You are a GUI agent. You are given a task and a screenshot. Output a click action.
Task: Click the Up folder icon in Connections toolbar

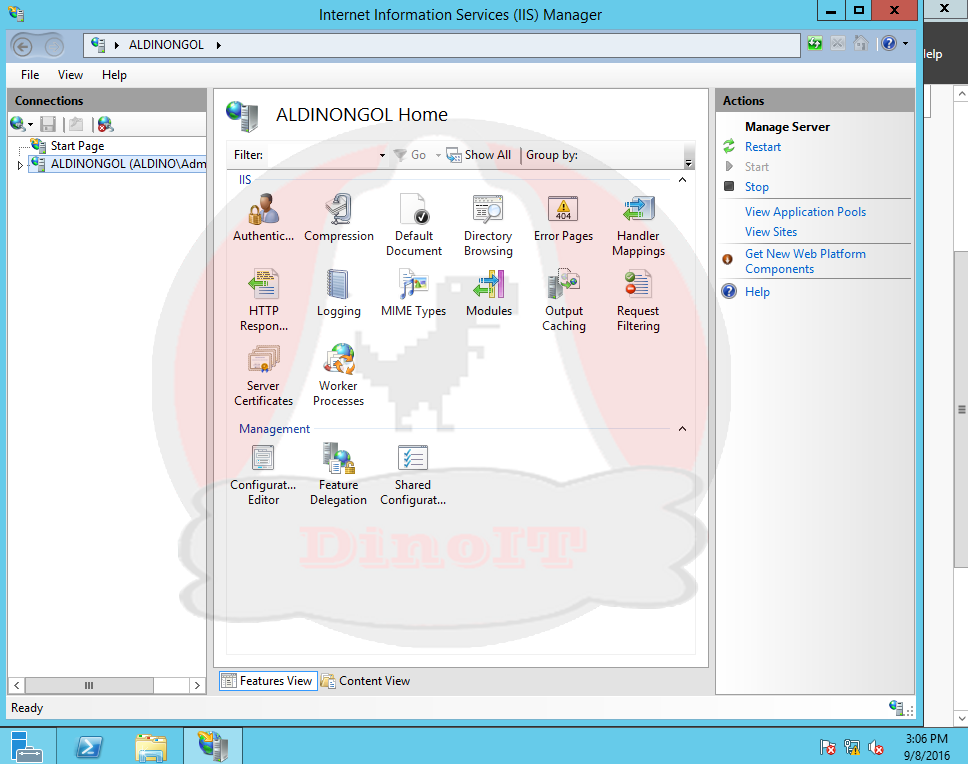pos(76,124)
